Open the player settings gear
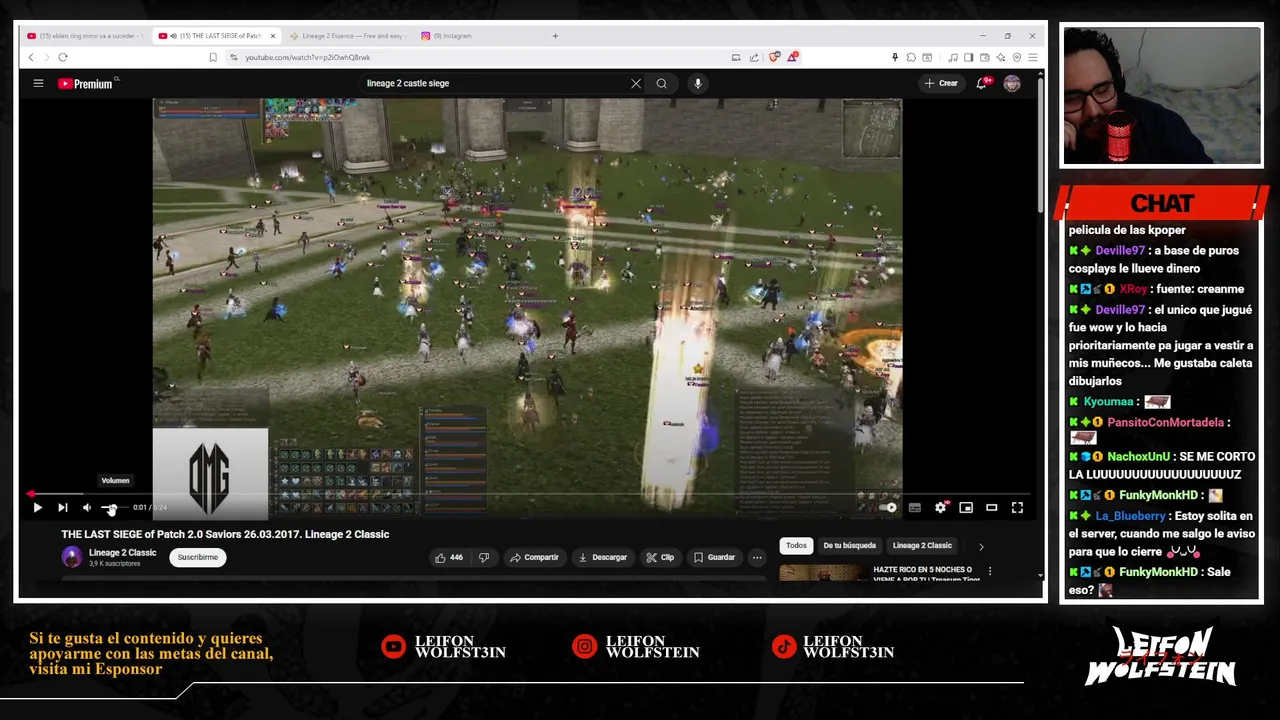 [x=940, y=508]
